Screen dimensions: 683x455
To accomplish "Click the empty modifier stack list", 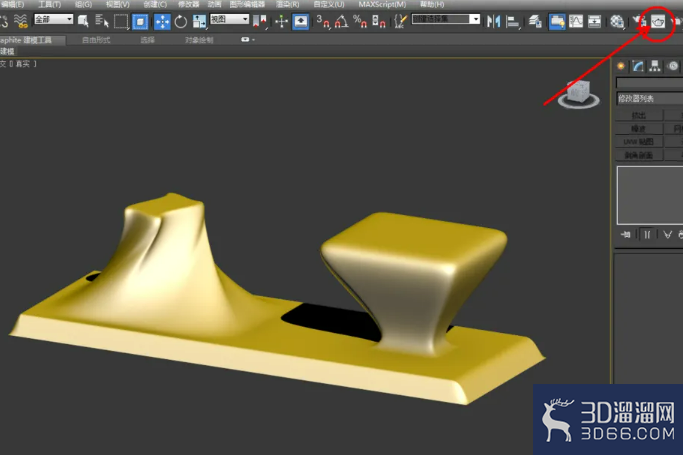I will [650, 195].
